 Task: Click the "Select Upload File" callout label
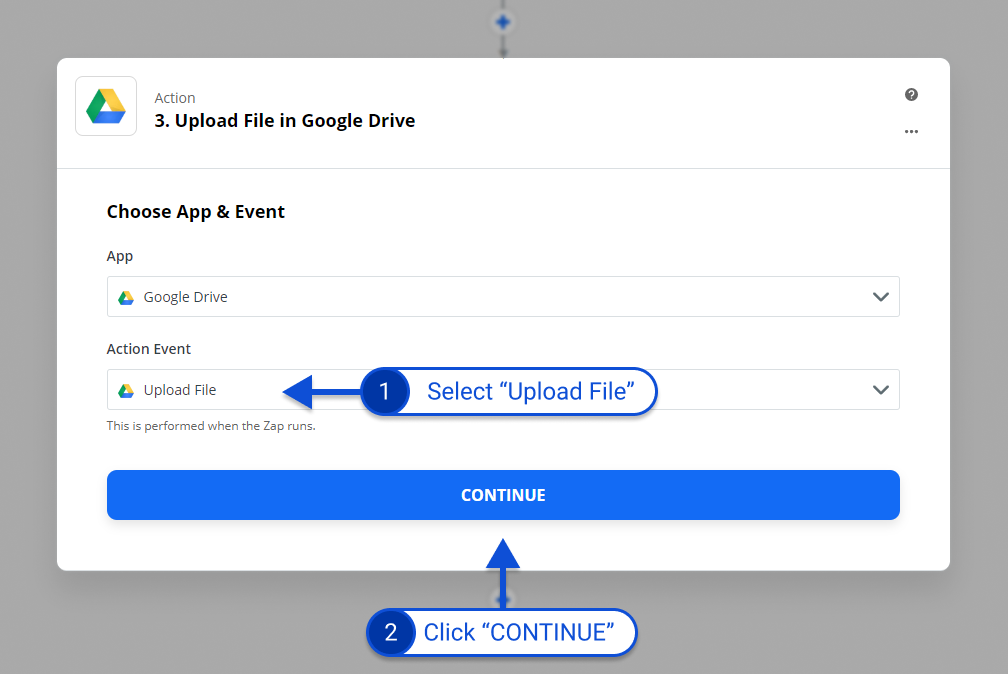(x=530, y=391)
